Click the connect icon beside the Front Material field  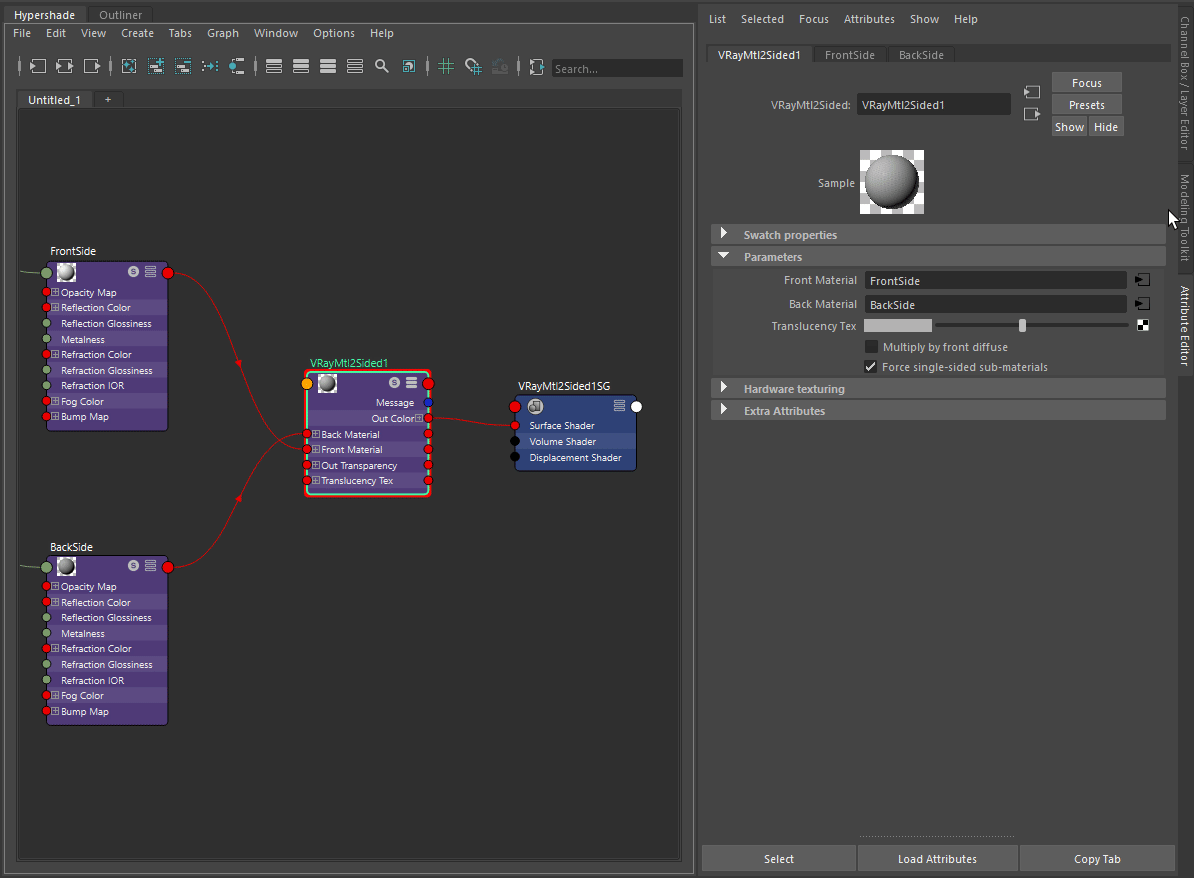pyautogui.click(x=1142, y=280)
